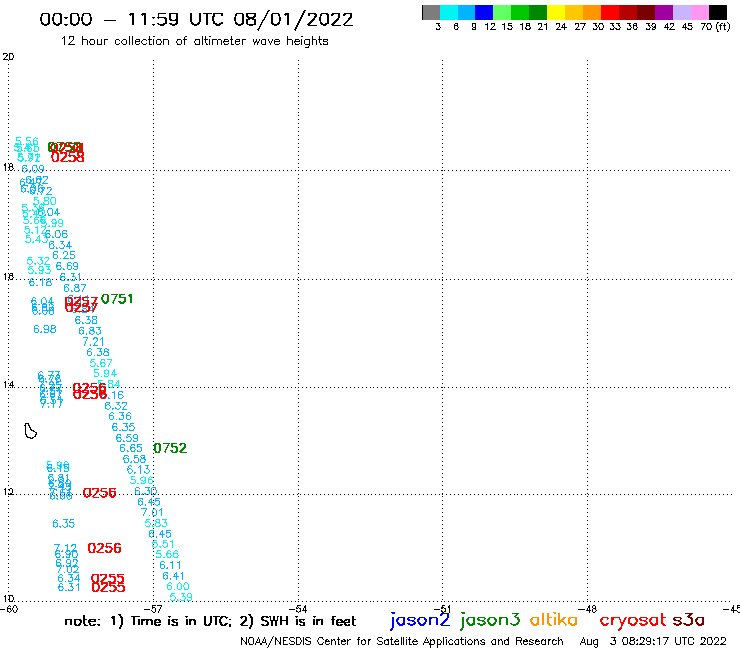Viewport: 740px width, 650px height.
Task: Click the dark blue 12 ft legend swatch
Action: coord(484,13)
